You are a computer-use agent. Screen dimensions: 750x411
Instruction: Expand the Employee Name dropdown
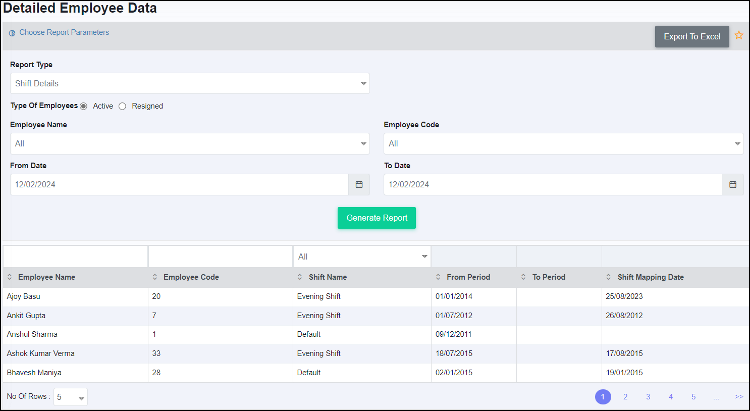coord(190,144)
